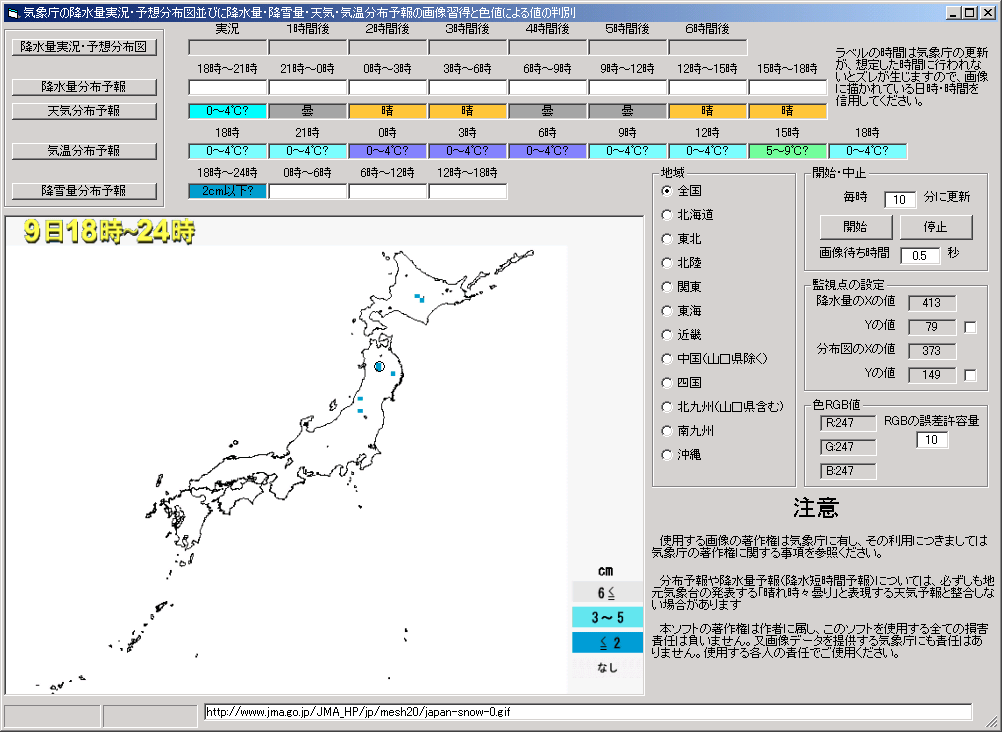Screen dimensions: 1002x732
Task: Click the 12時～18時 snowfall value box
Action: [x=467, y=191]
